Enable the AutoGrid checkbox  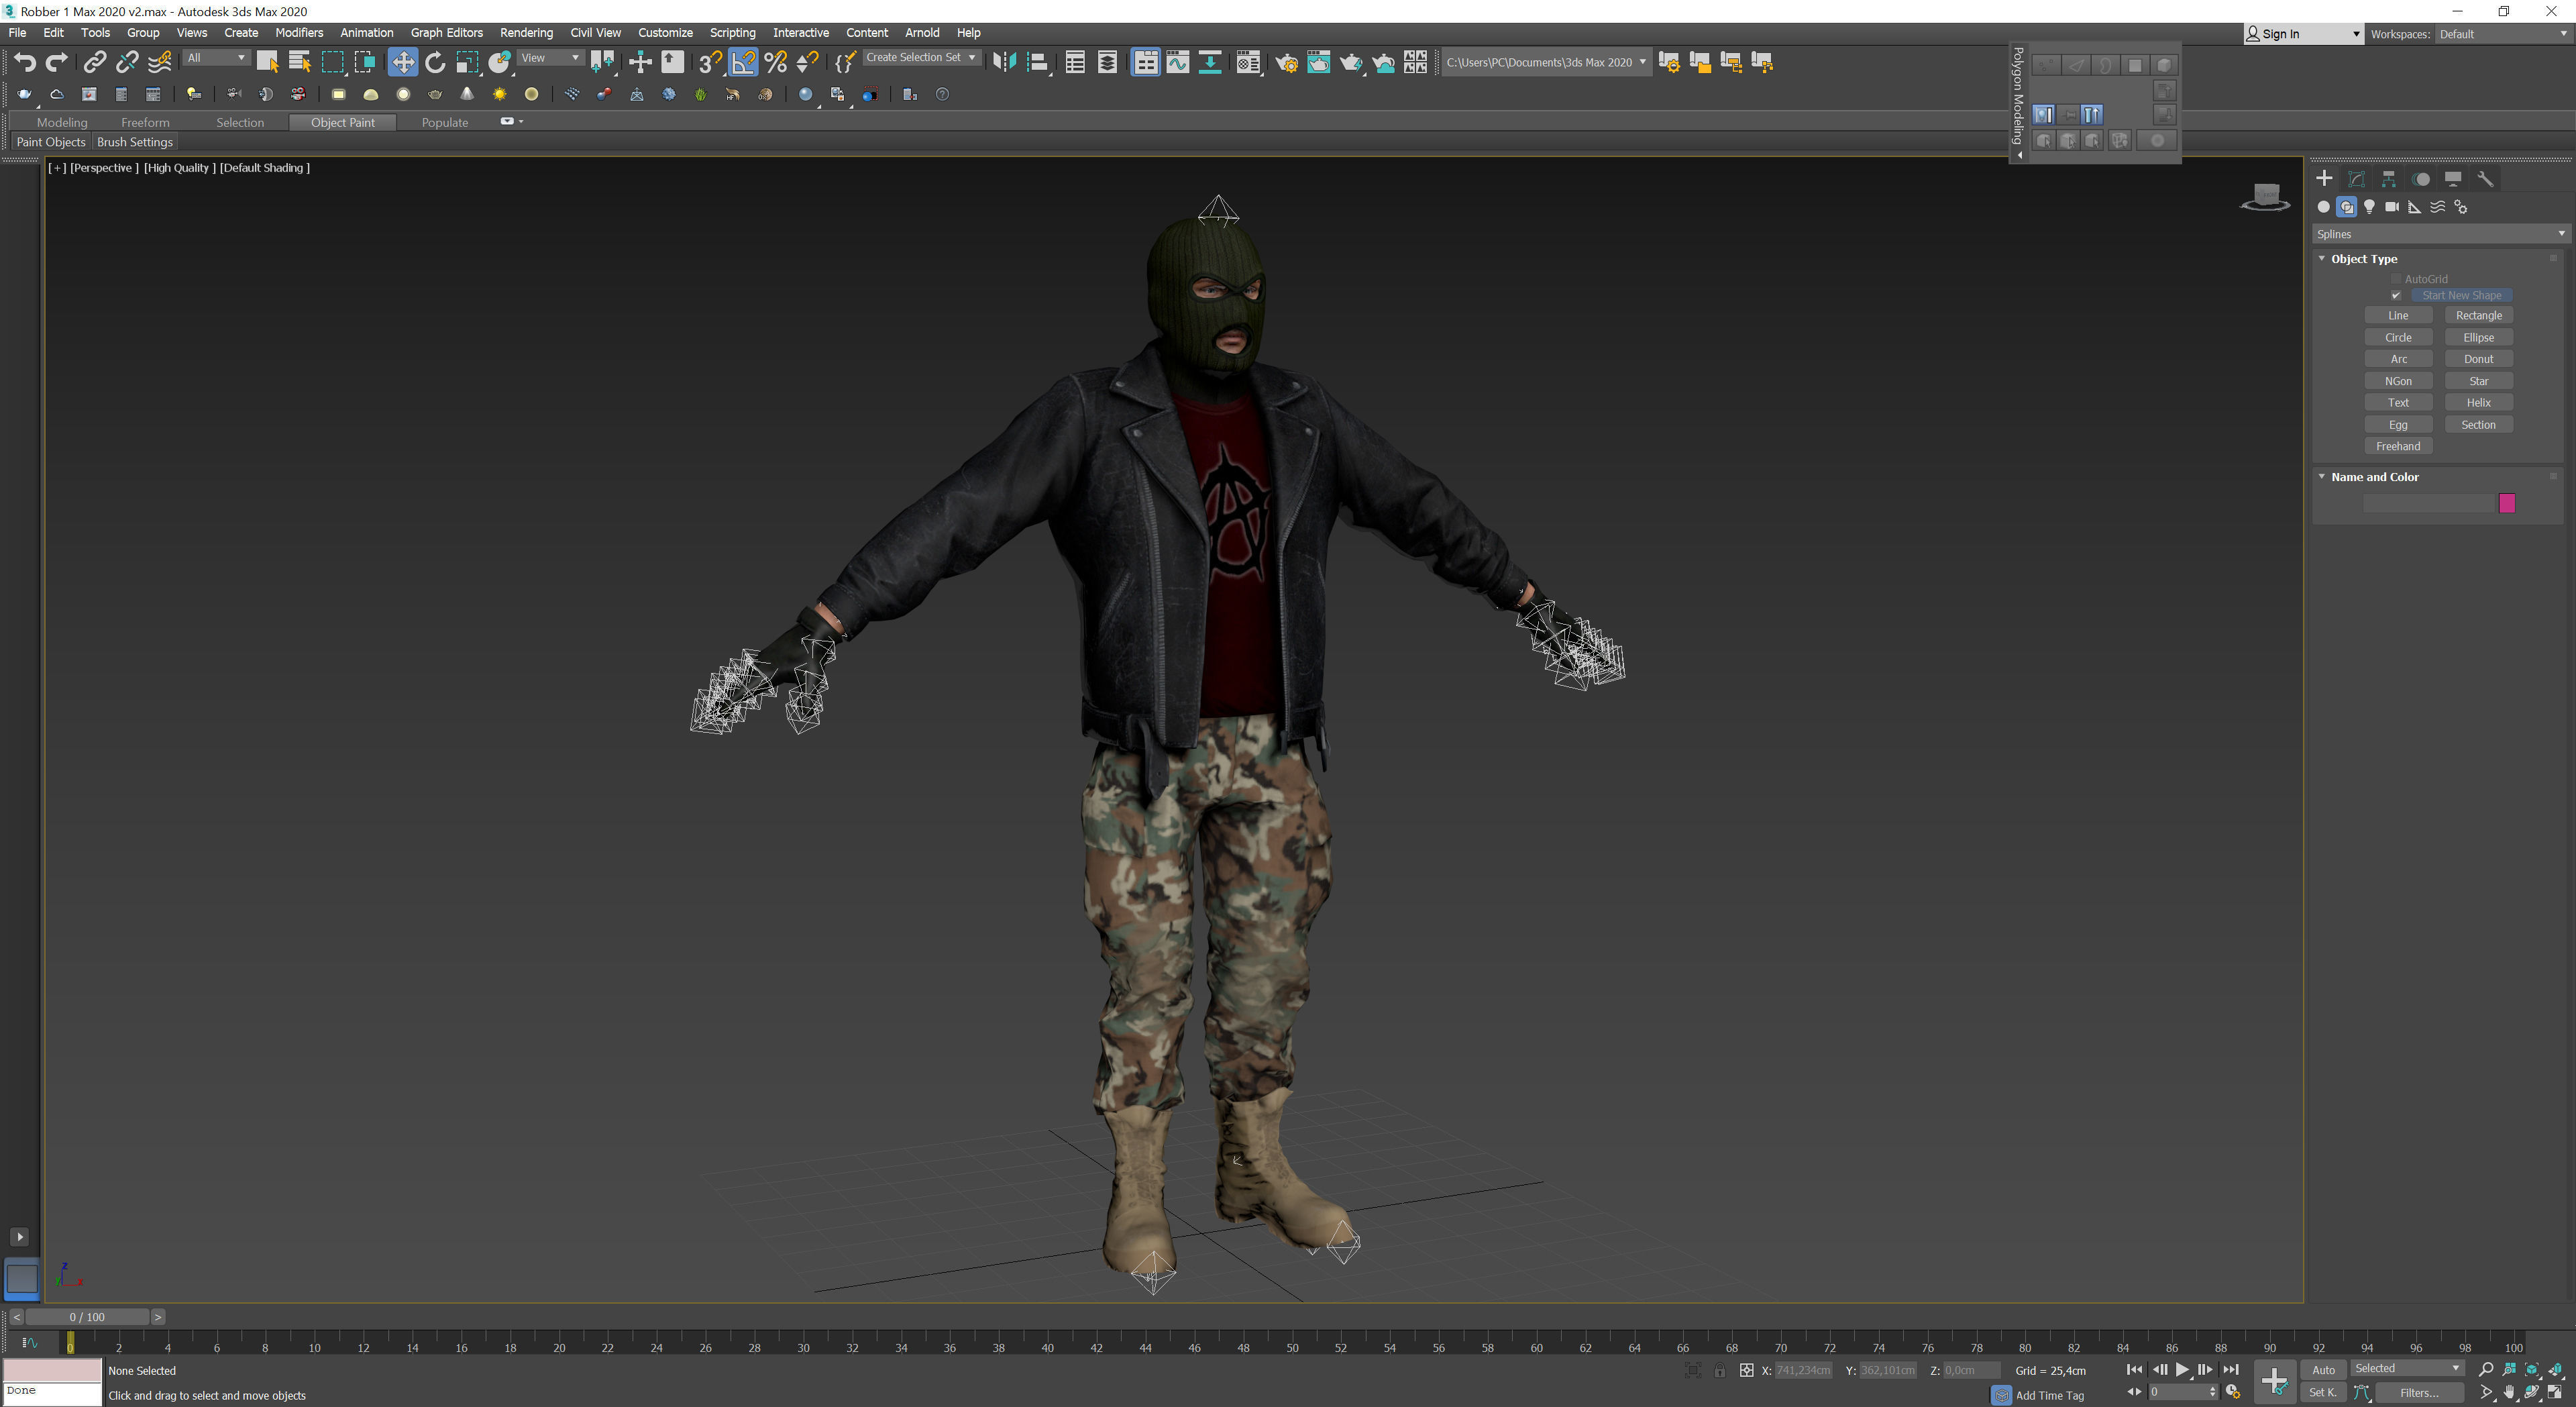pyautogui.click(x=2396, y=279)
